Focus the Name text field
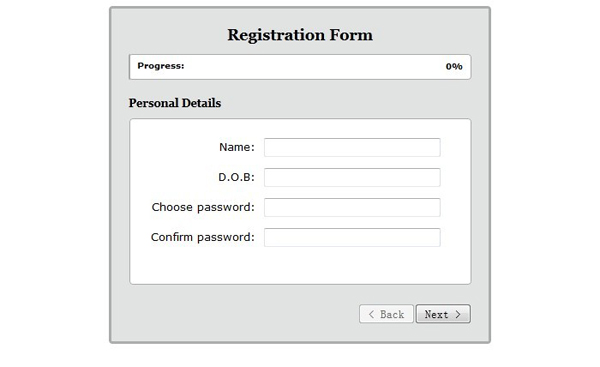The image size is (600, 367). pos(352,147)
